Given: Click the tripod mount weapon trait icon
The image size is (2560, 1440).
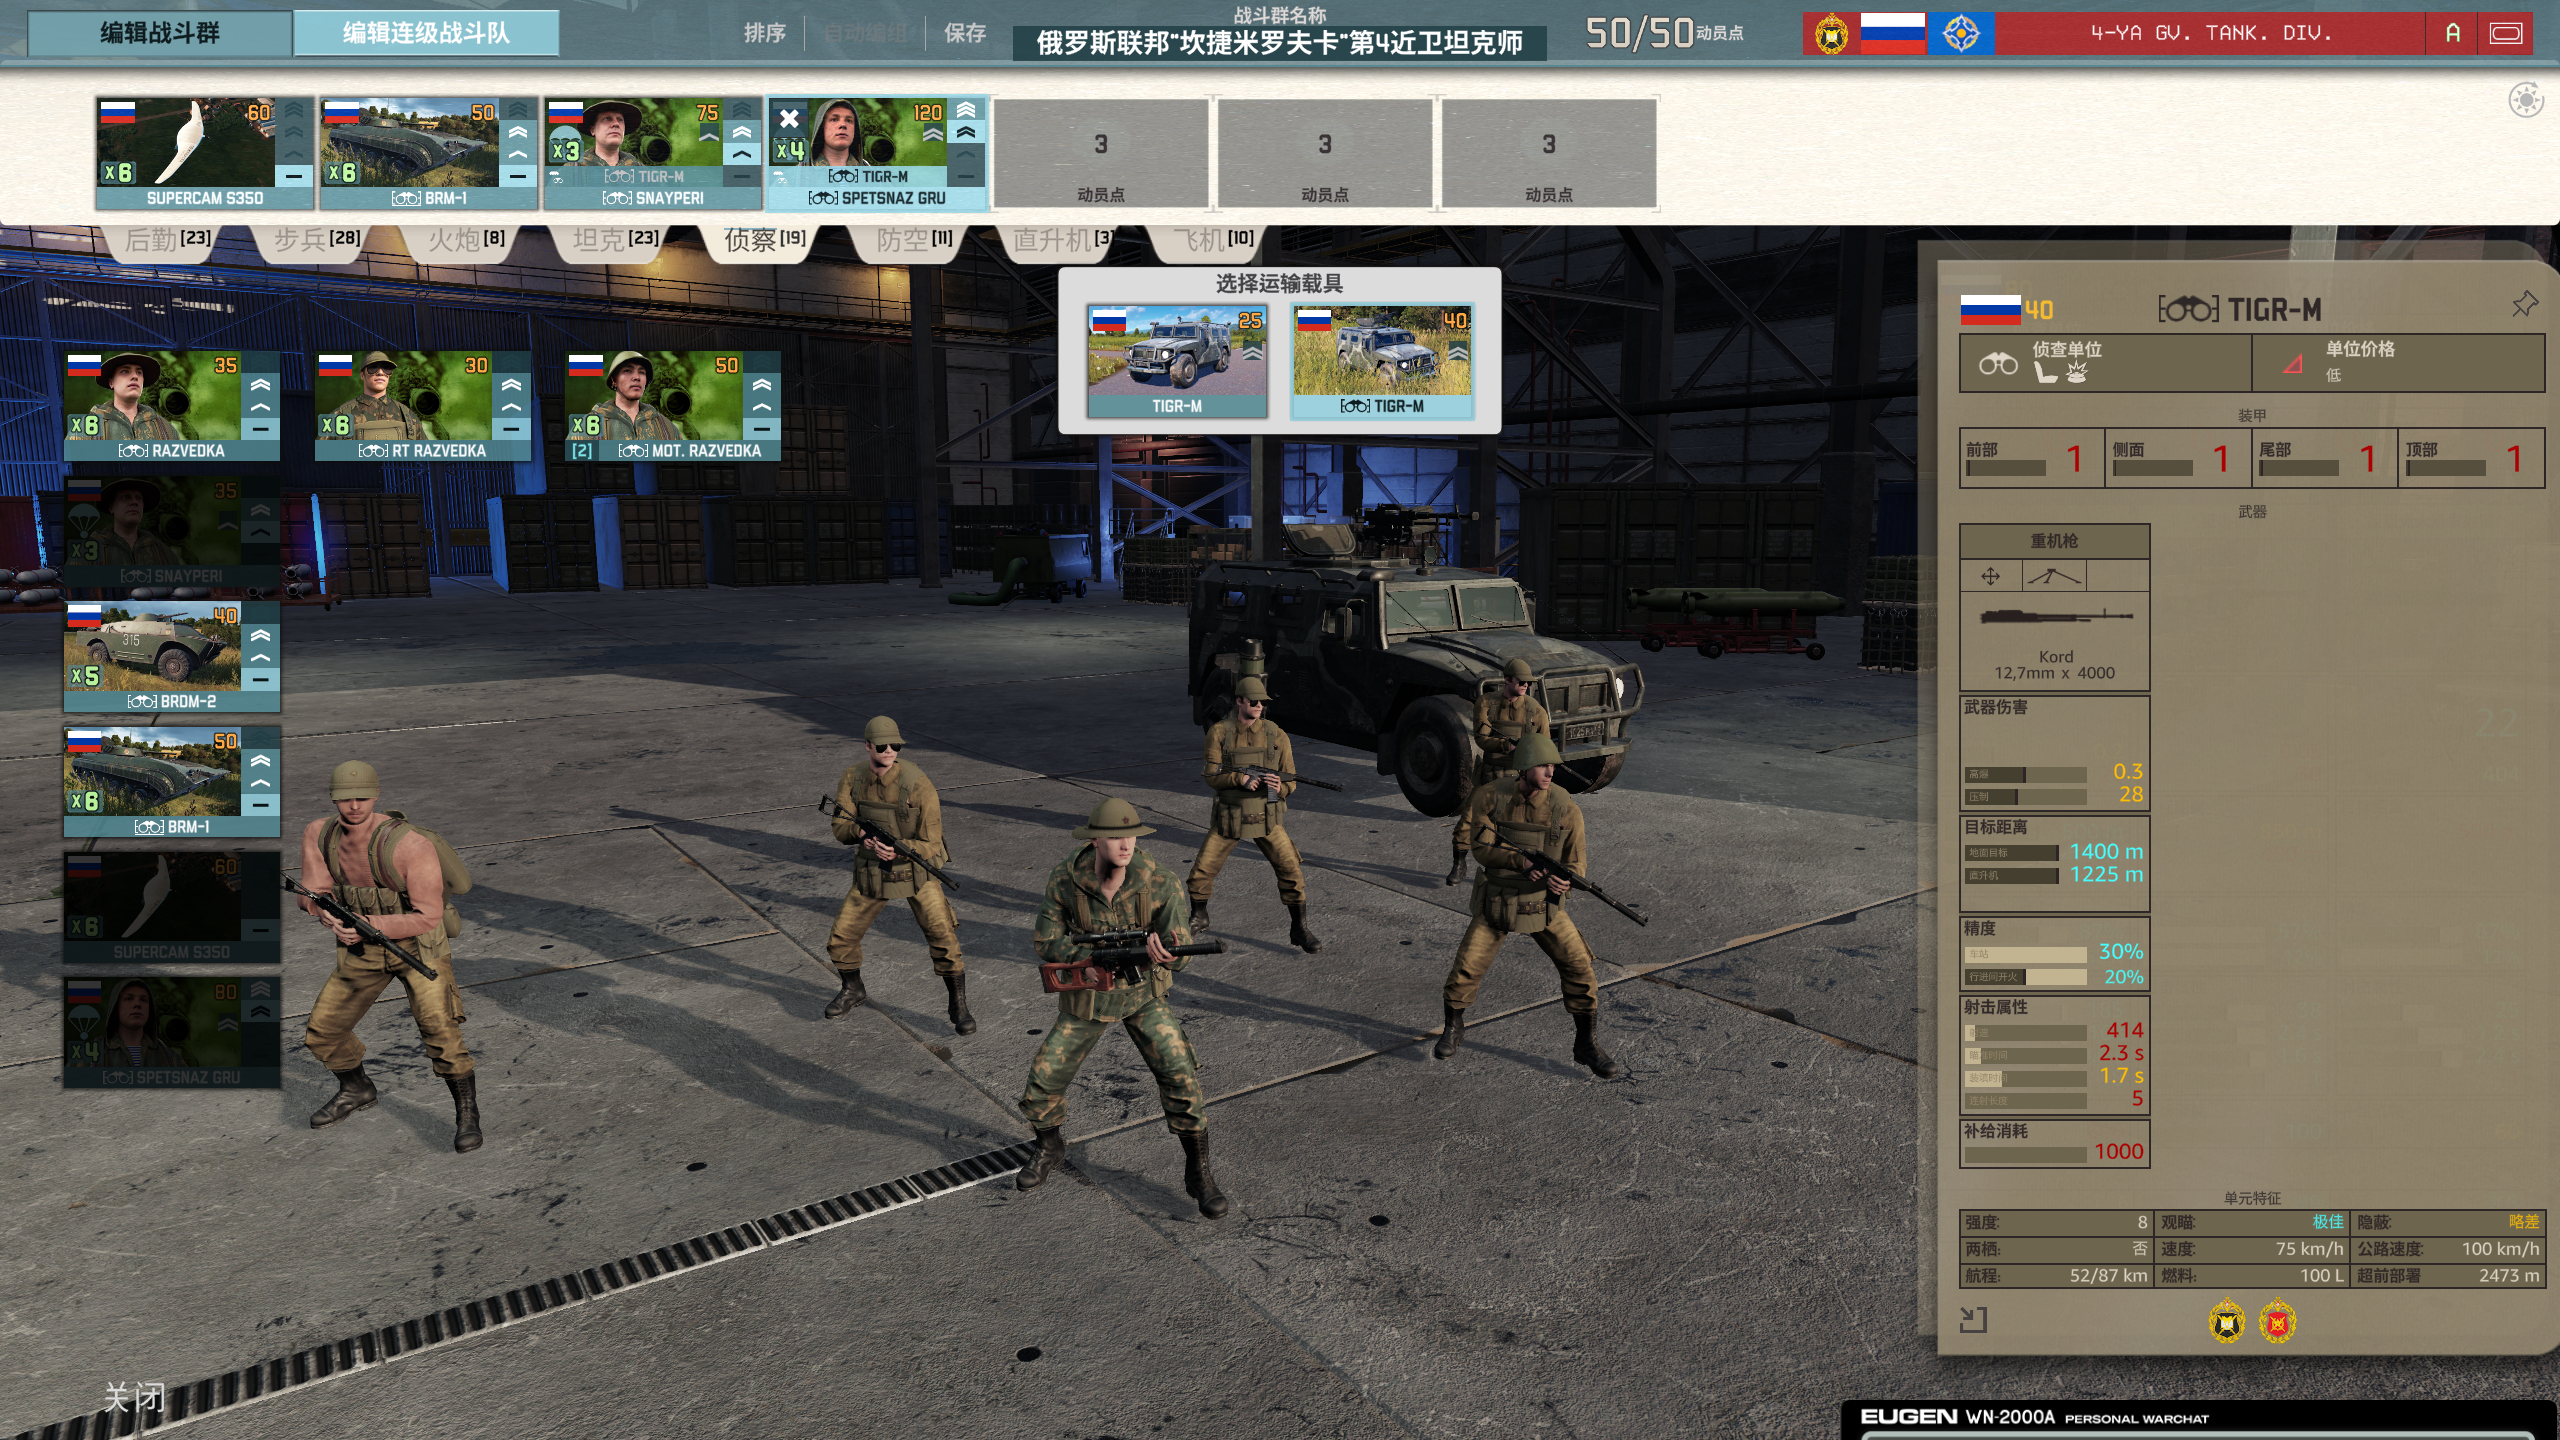Looking at the screenshot, I should click(x=2054, y=576).
